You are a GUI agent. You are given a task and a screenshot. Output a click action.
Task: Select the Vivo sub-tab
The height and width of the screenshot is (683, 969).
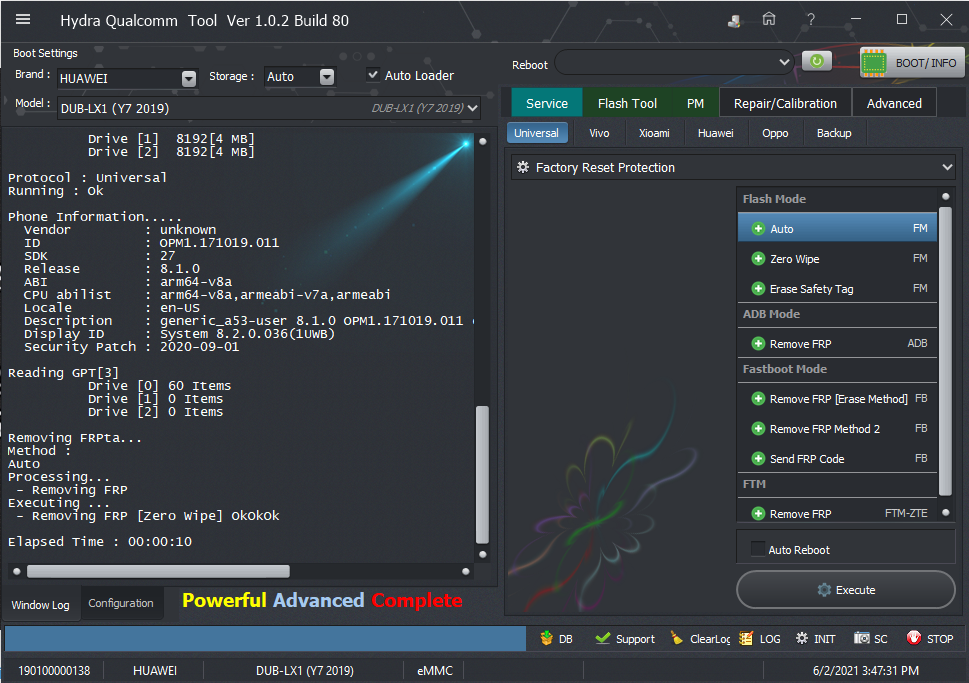click(599, 133)
